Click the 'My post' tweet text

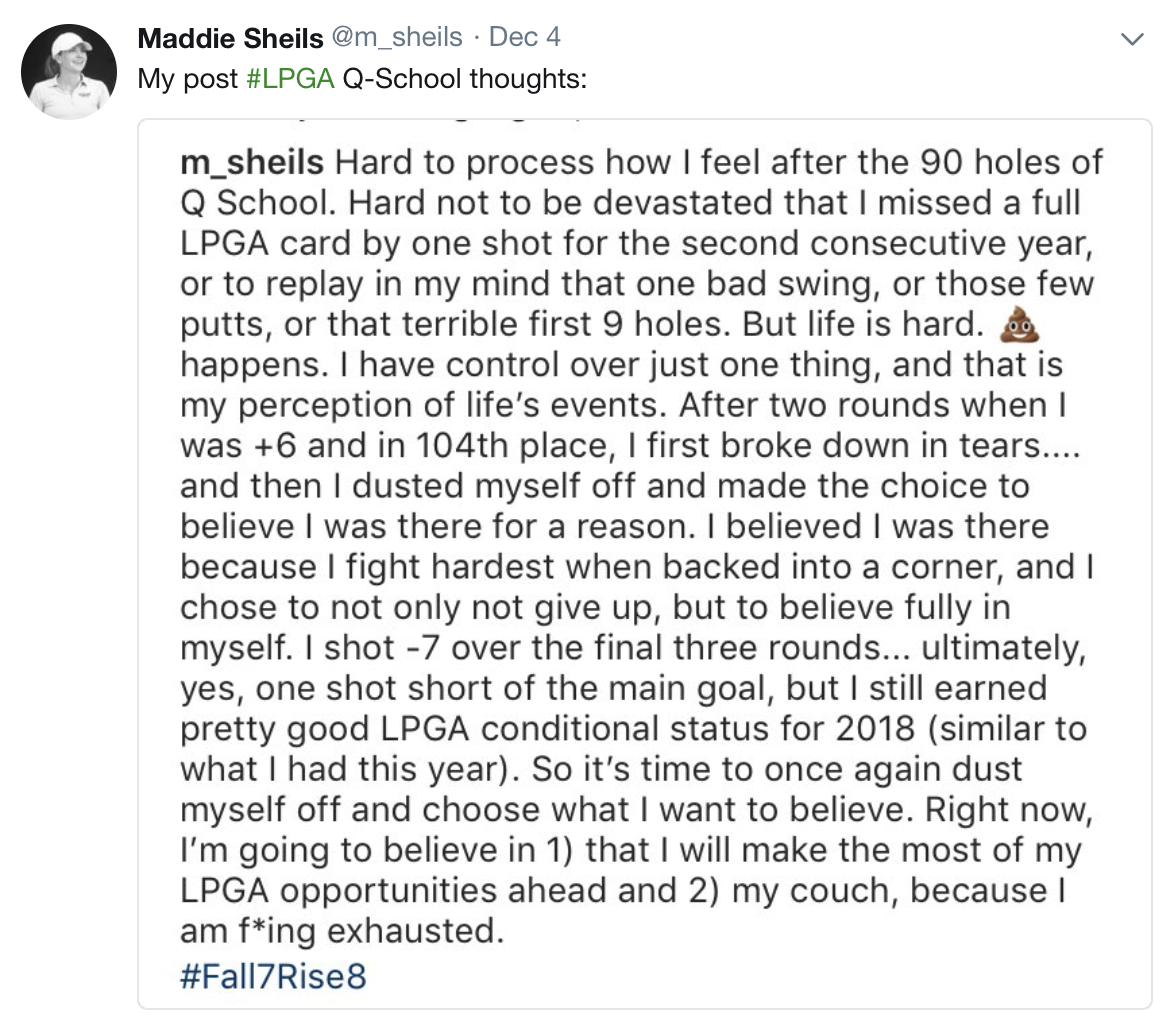(187, 79)
